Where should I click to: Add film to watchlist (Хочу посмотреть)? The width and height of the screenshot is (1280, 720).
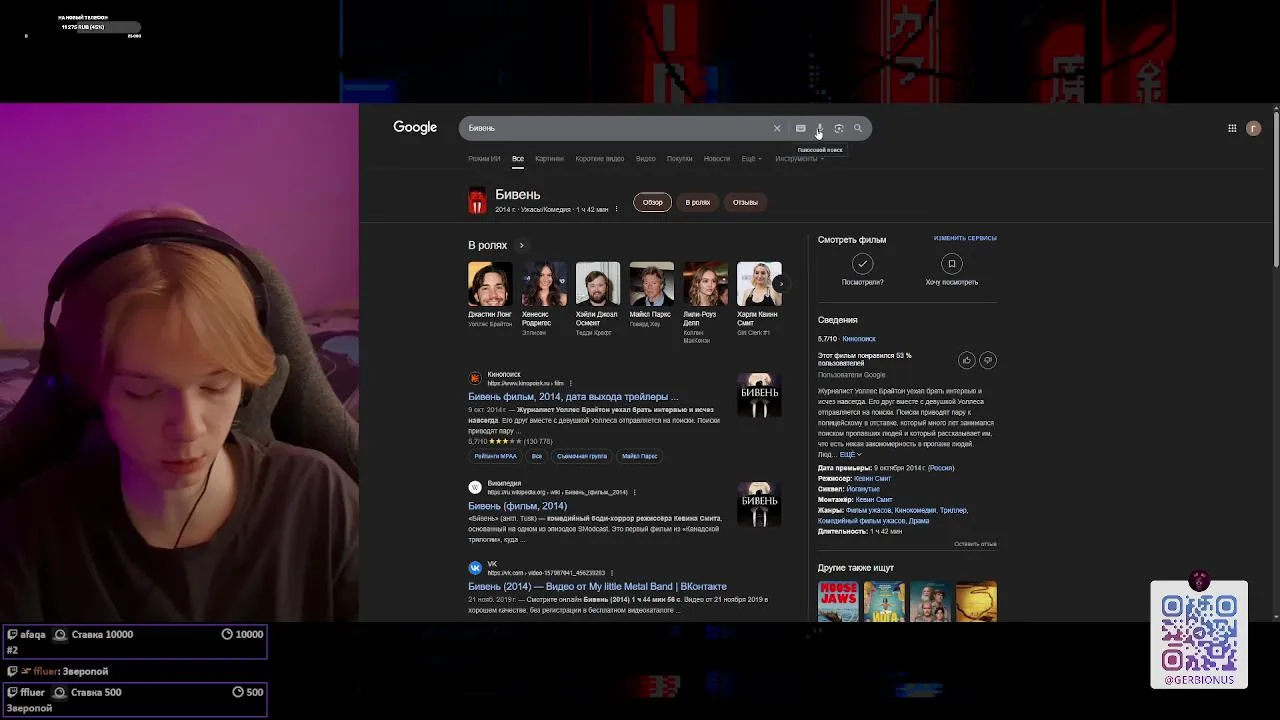coord(951,264)
